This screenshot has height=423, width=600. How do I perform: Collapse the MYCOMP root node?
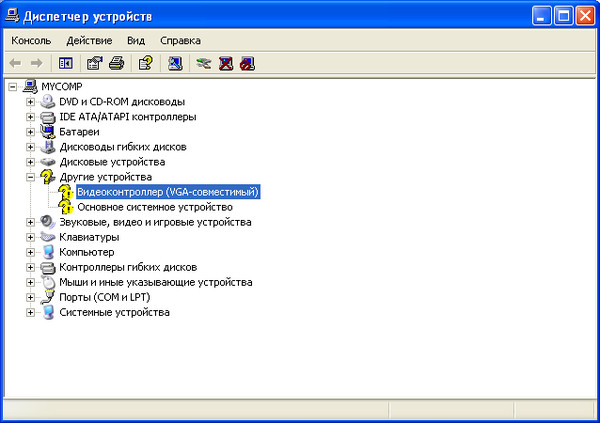coord(13,87)
